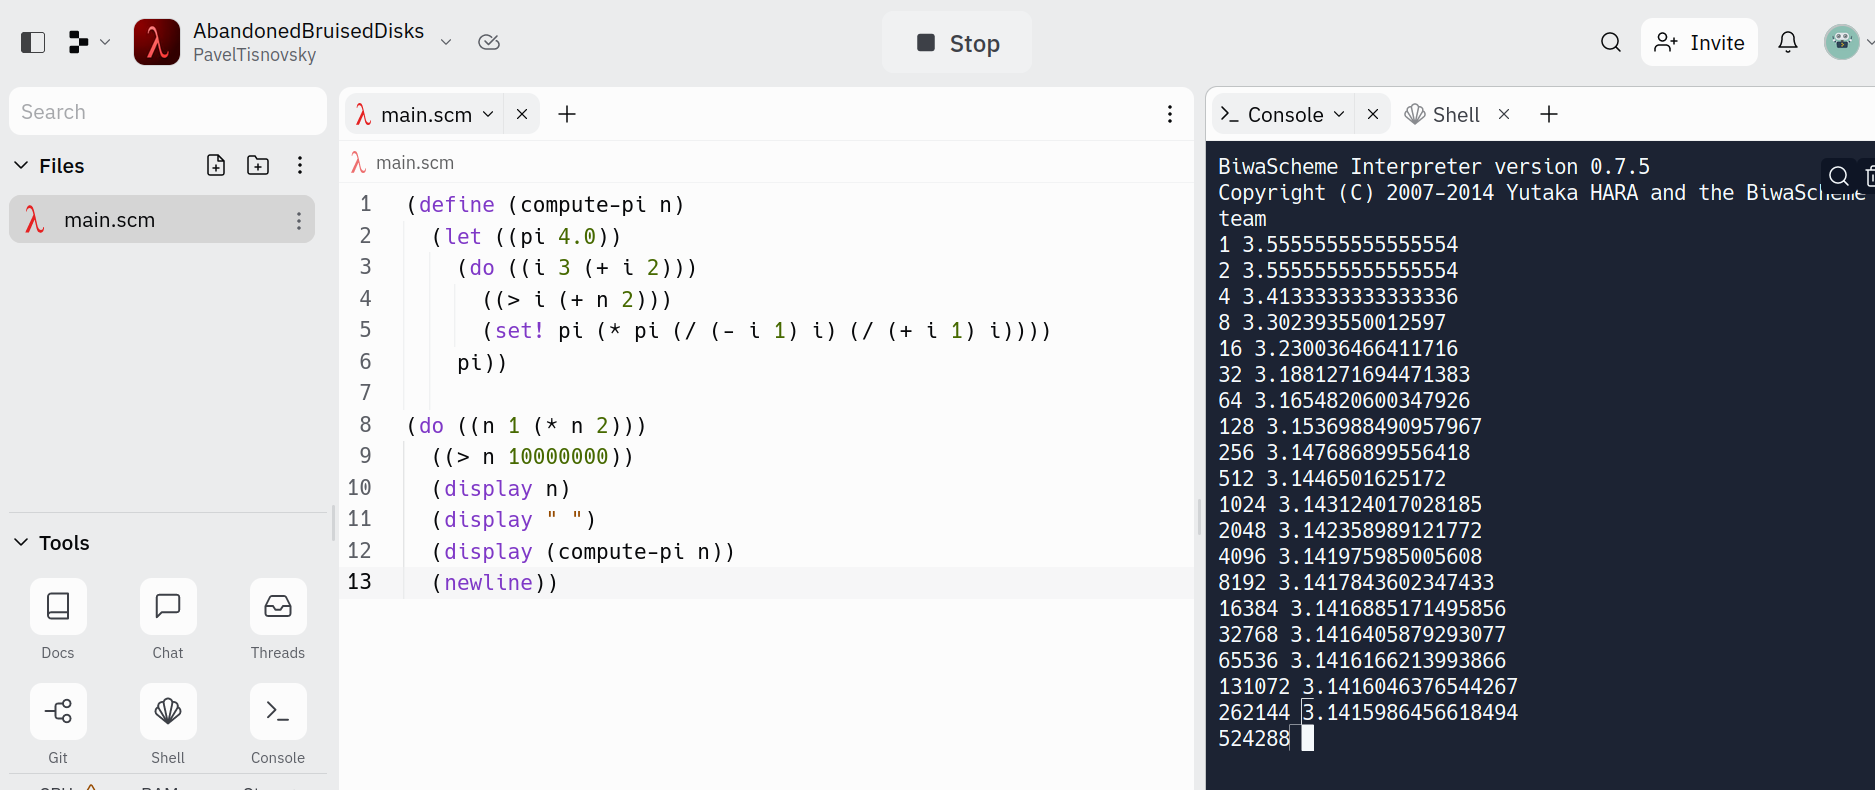Image resolution: width=1875 pixels, height=790 pixels.
Task: Click the PavelTisnovsky username
Action: [254, 55]
